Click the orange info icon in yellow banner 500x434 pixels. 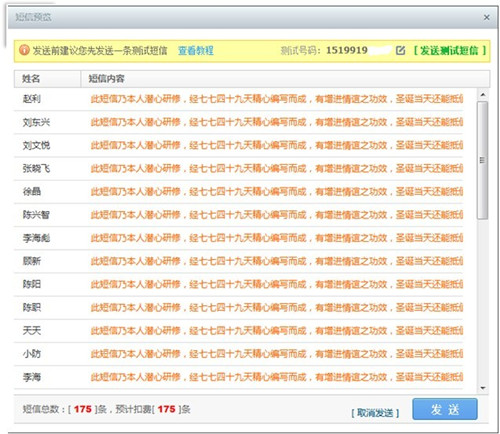(24, 50)
